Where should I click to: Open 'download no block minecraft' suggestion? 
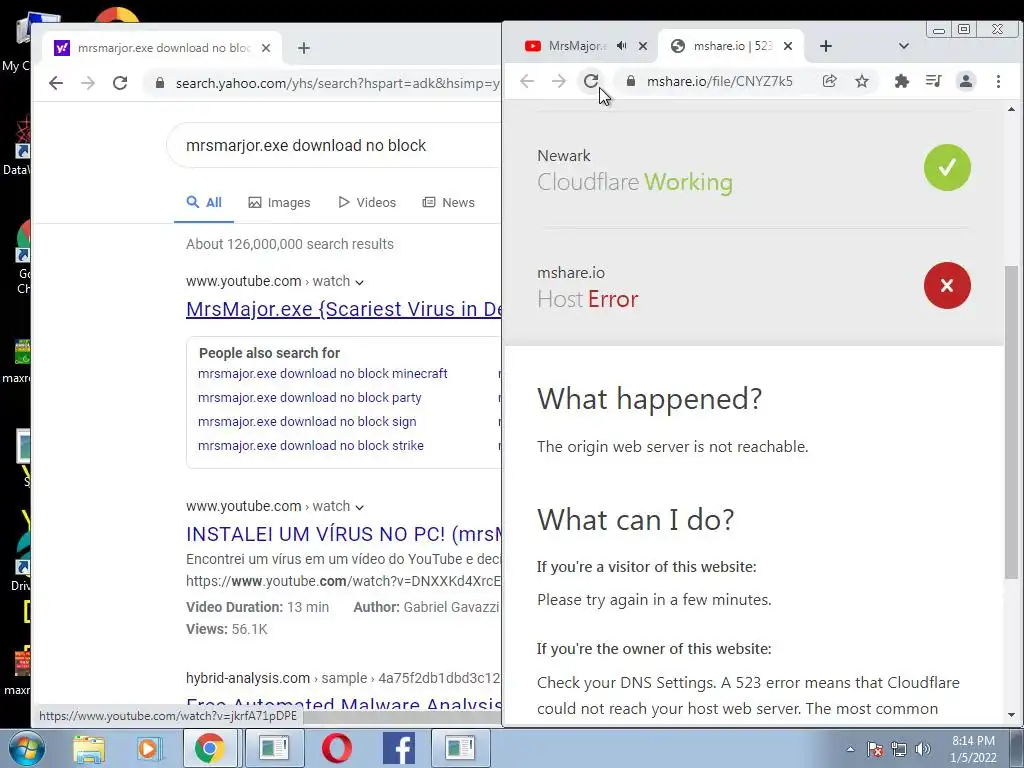click(x=323, y=374)
